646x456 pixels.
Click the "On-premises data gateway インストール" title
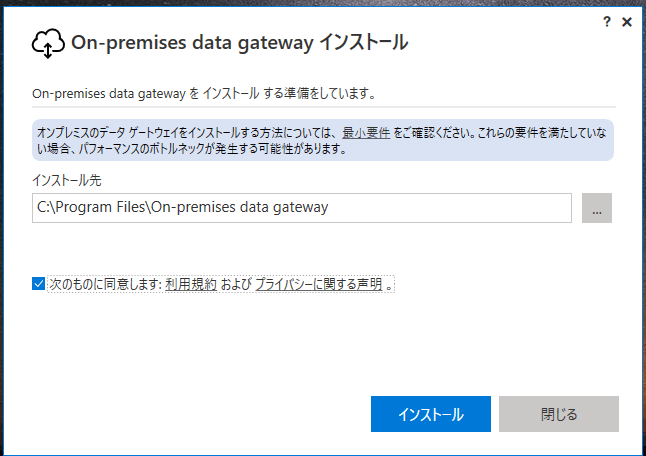(240, 43)
